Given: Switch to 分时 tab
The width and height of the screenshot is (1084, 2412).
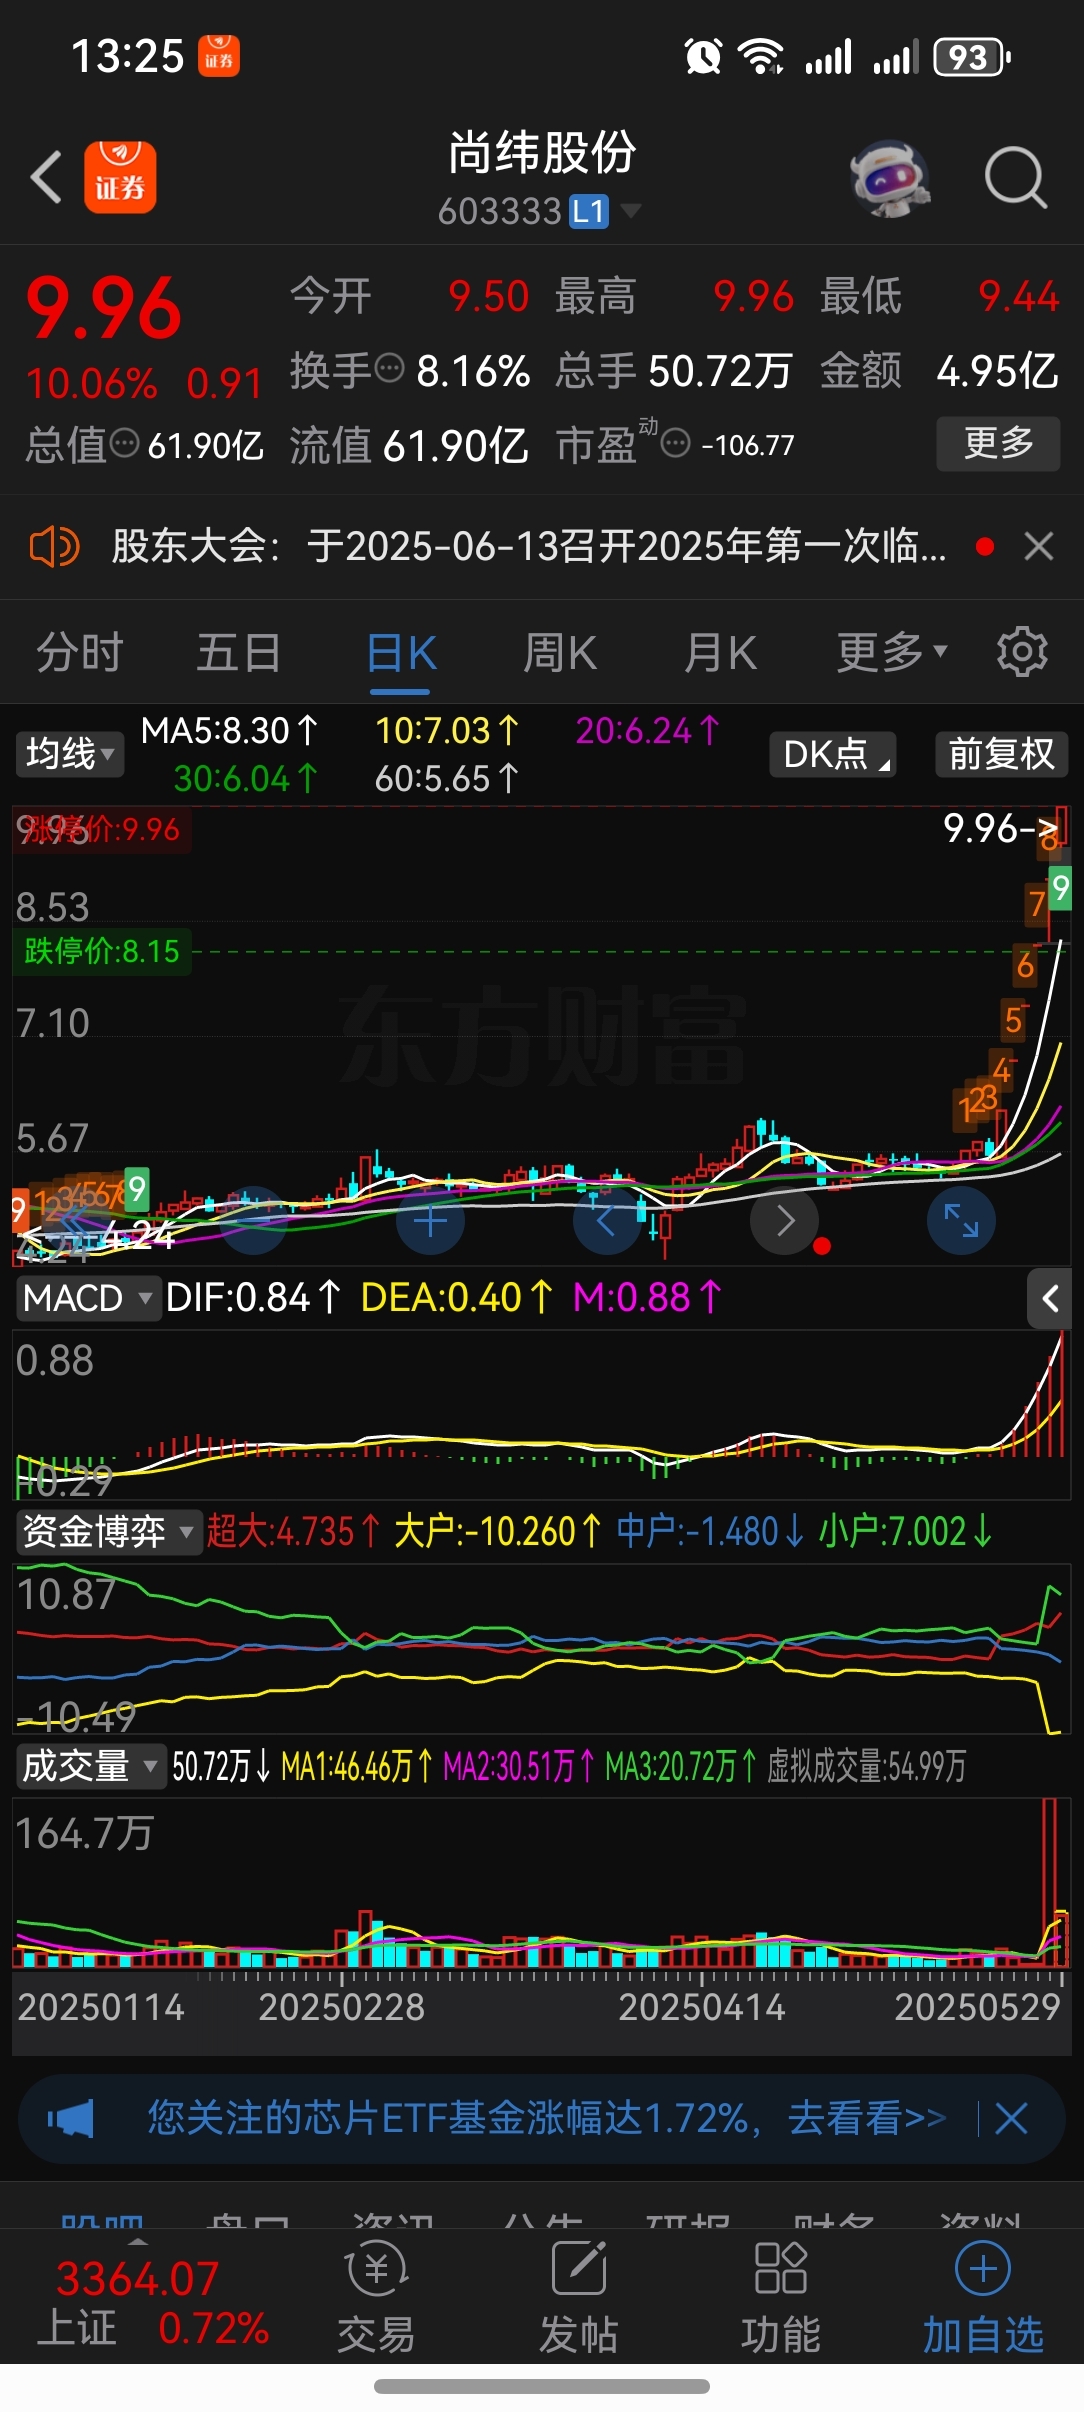Looking at the screenshot, I should [x=80, y=652].
